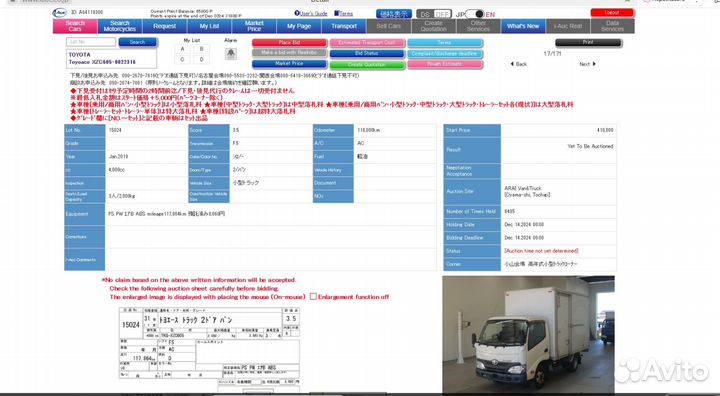
Task: Check the Enlargement function off checkbox
Action: [313, 297]
